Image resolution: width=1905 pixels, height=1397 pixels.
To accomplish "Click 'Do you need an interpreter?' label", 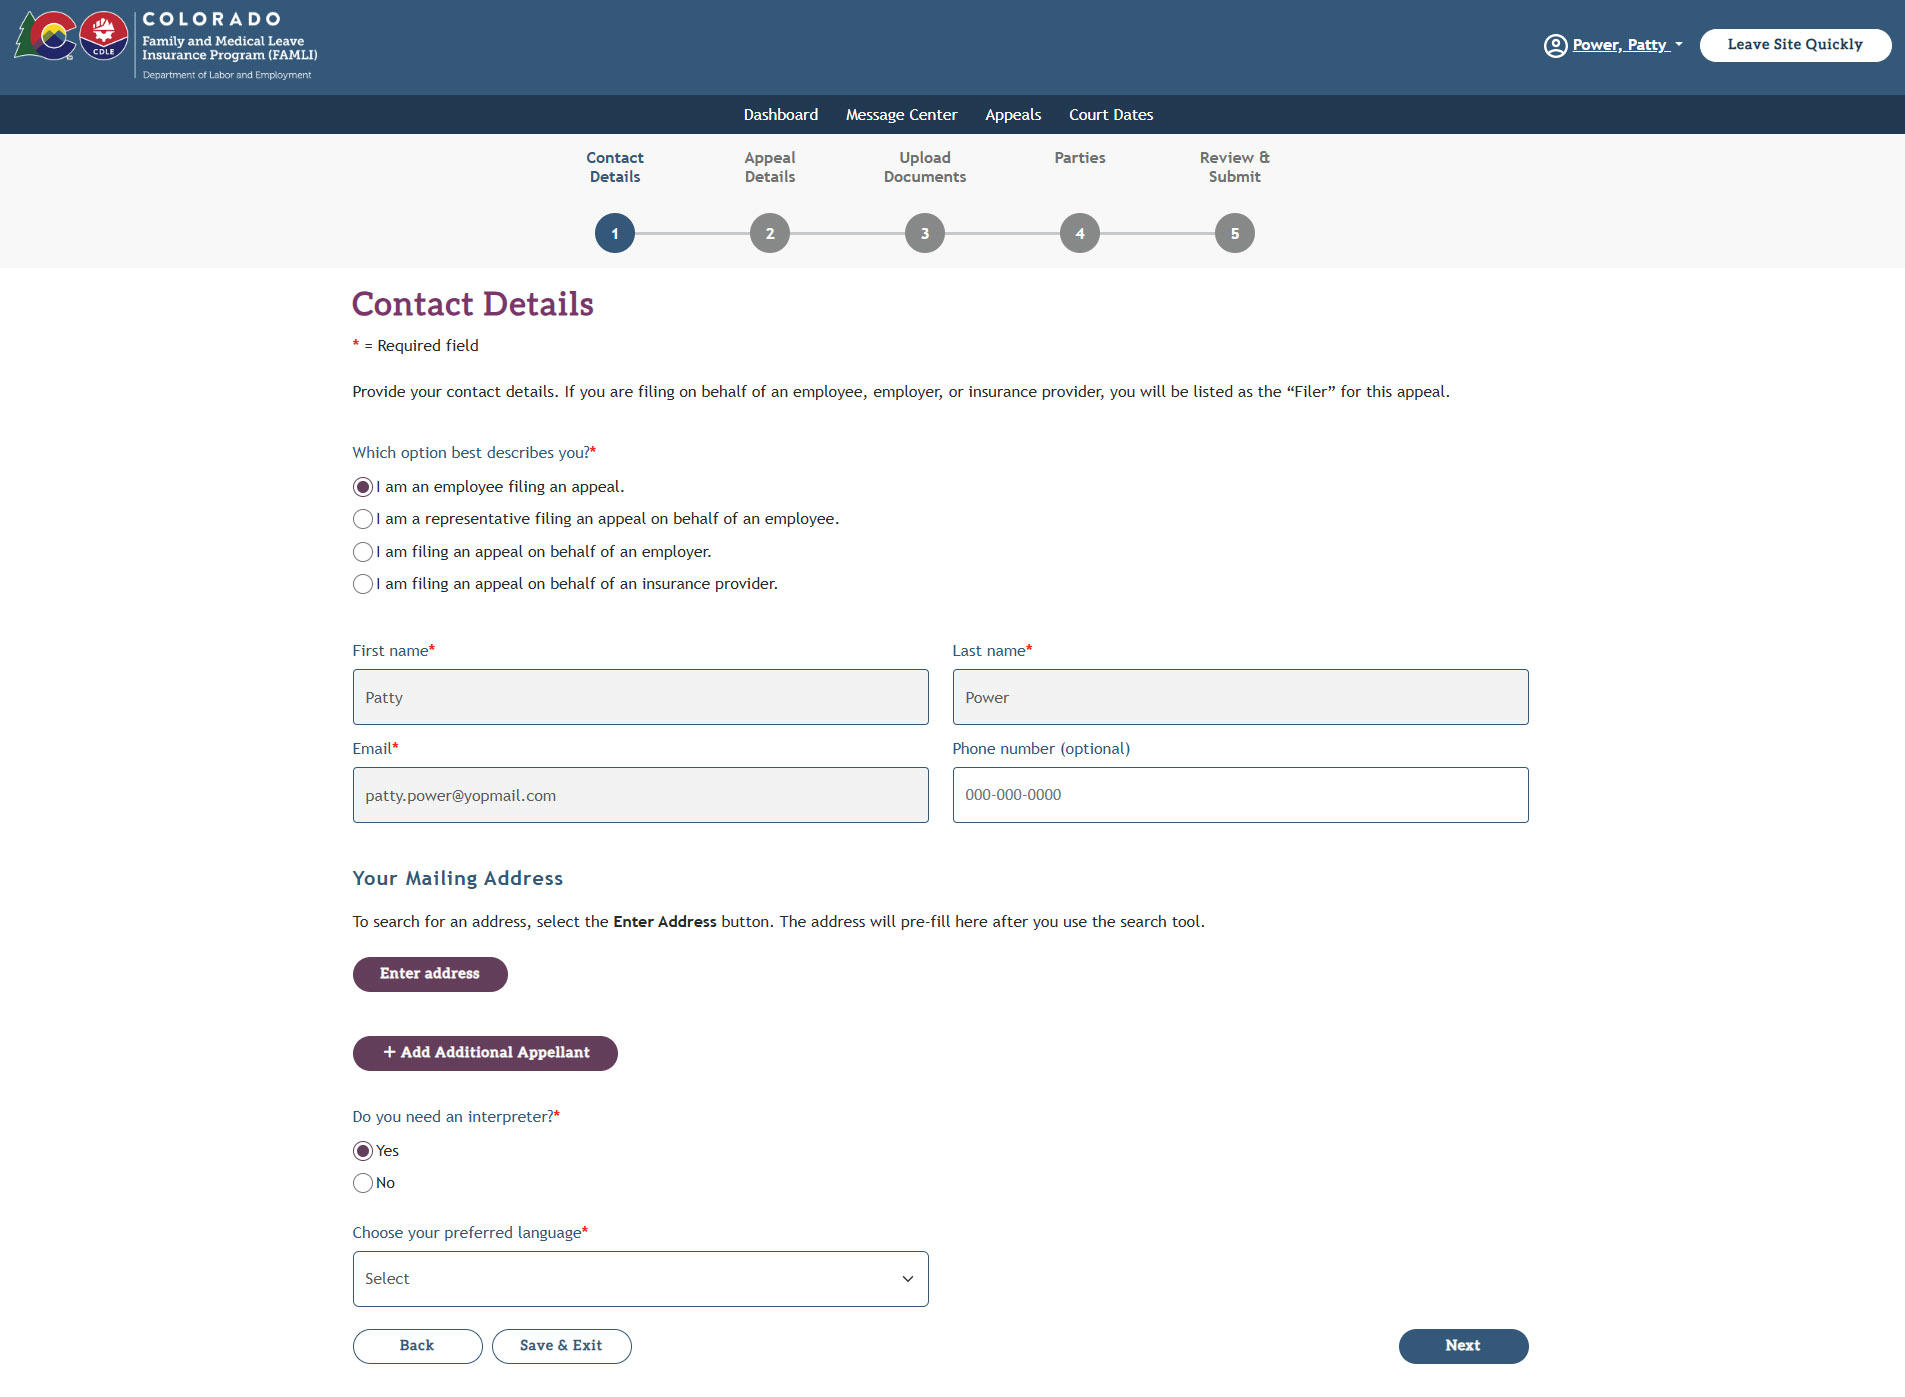I will pos(456,1117).
